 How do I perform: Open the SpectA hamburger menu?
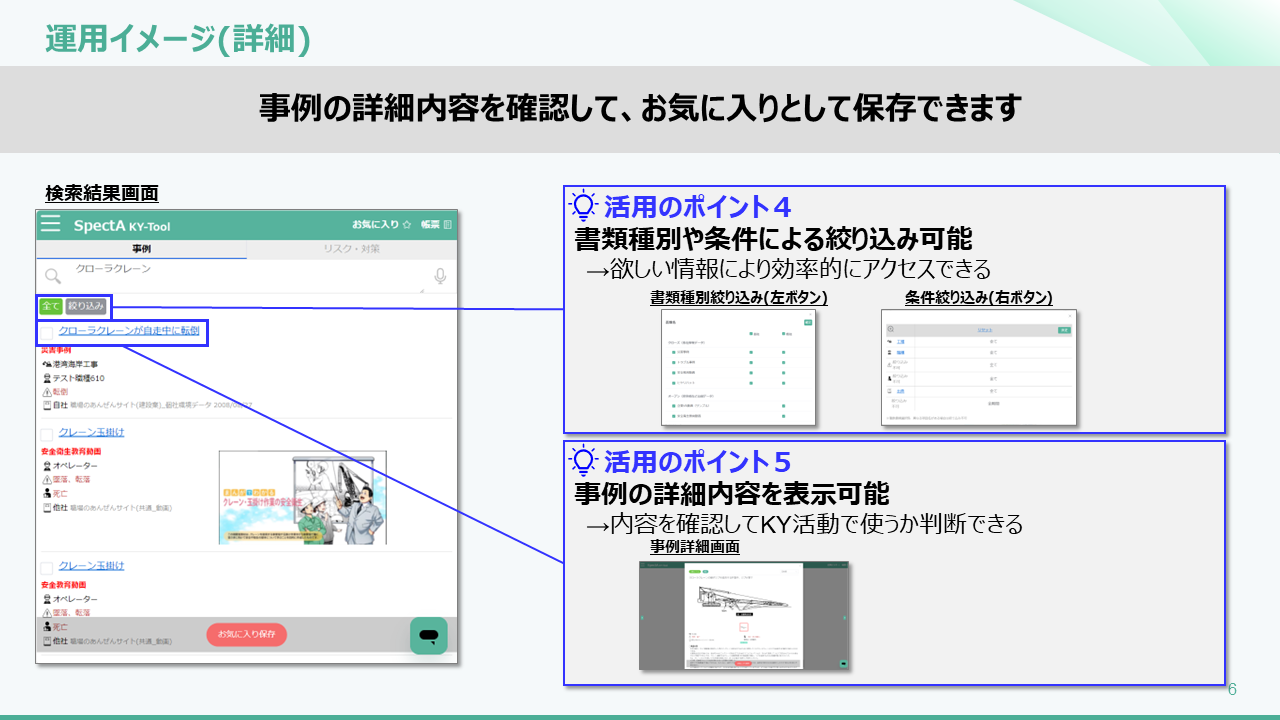point(51,225)
